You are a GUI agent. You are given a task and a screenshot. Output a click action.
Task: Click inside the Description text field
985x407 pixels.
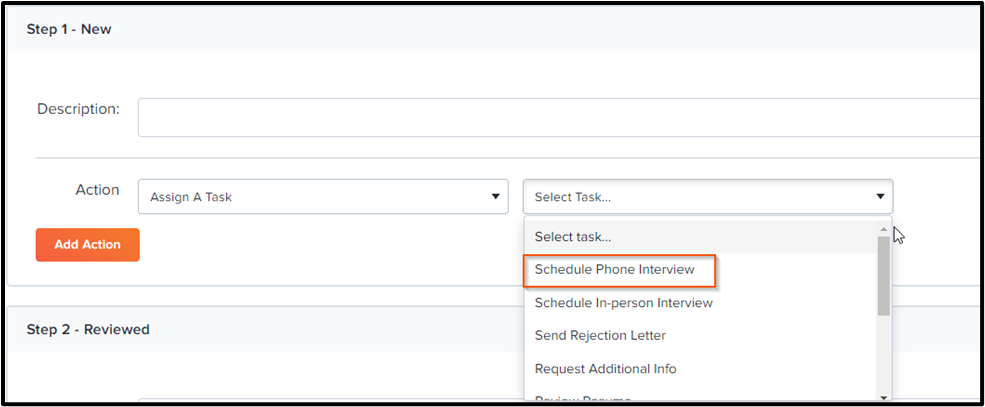[559, 117]
